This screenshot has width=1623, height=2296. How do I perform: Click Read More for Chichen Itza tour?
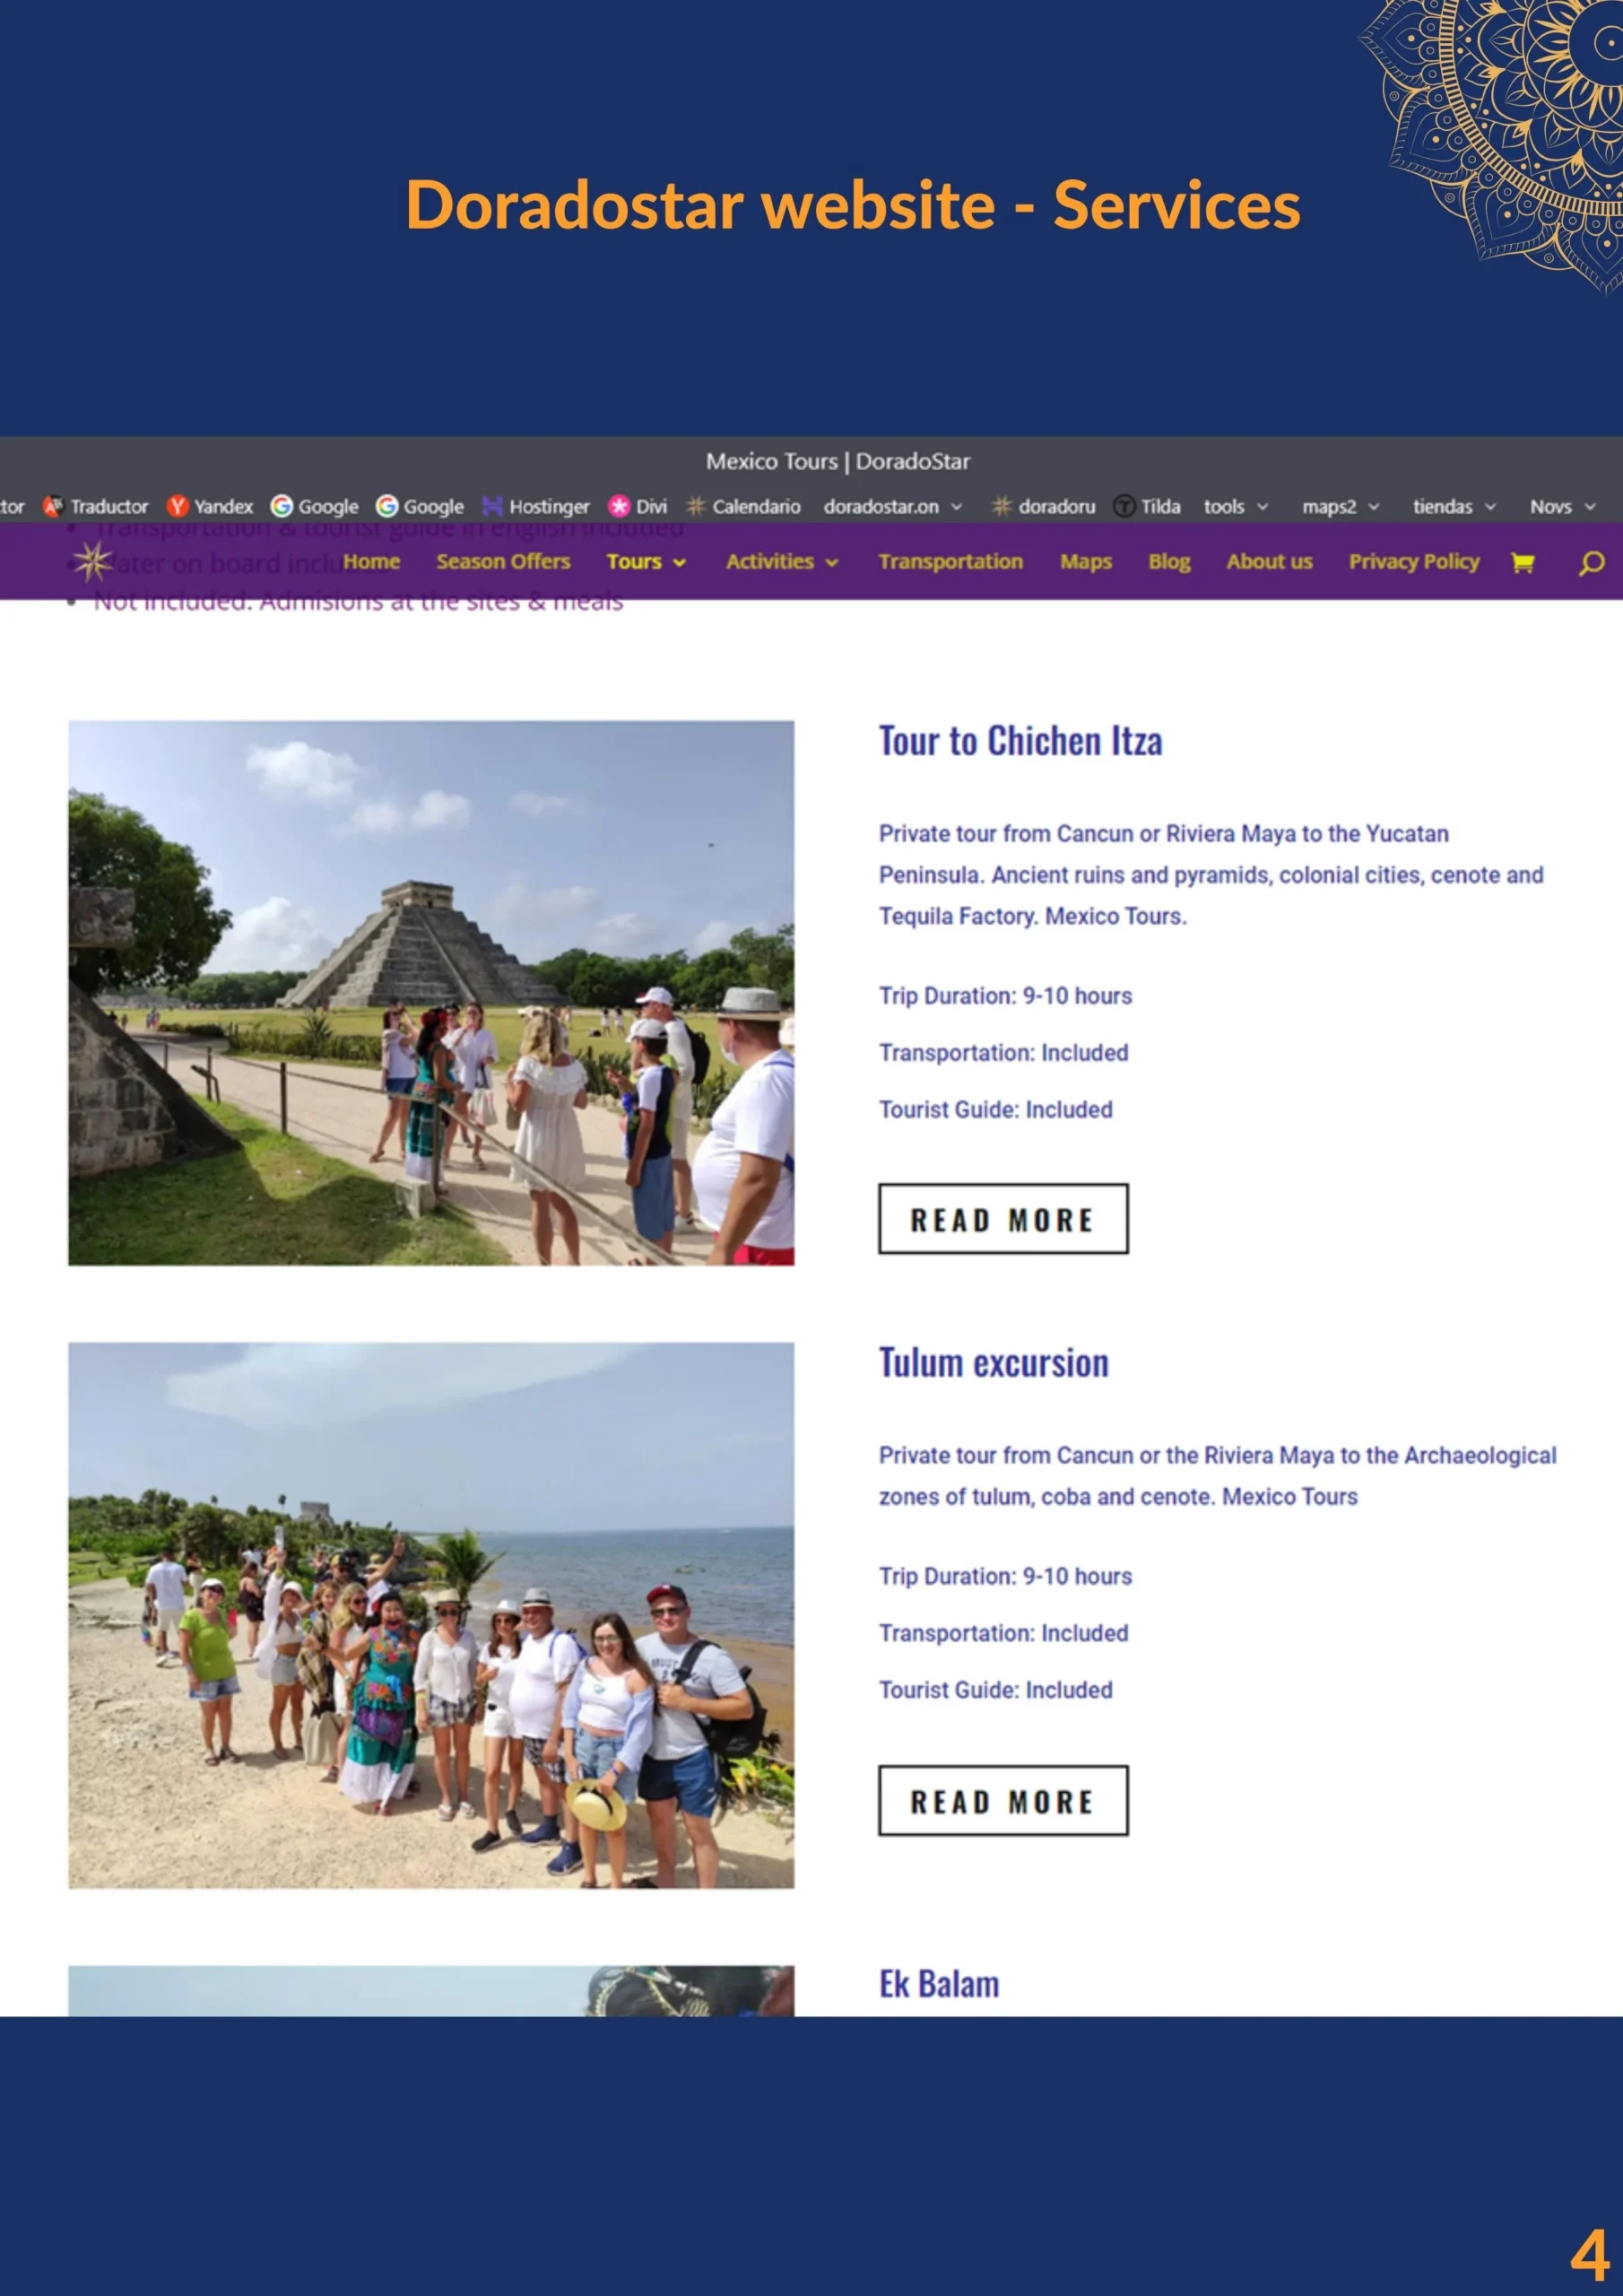pyautogui.click(x=1003, y=1219)
